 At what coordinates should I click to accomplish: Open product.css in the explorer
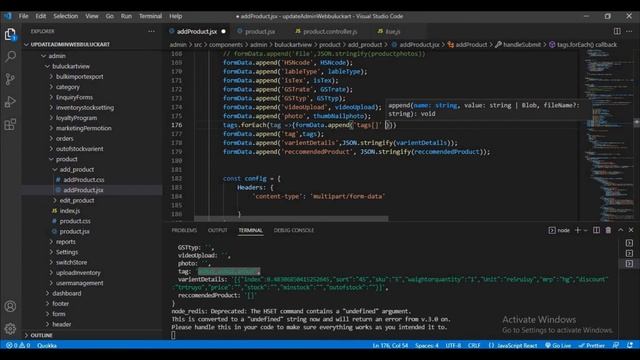point(75,221)
